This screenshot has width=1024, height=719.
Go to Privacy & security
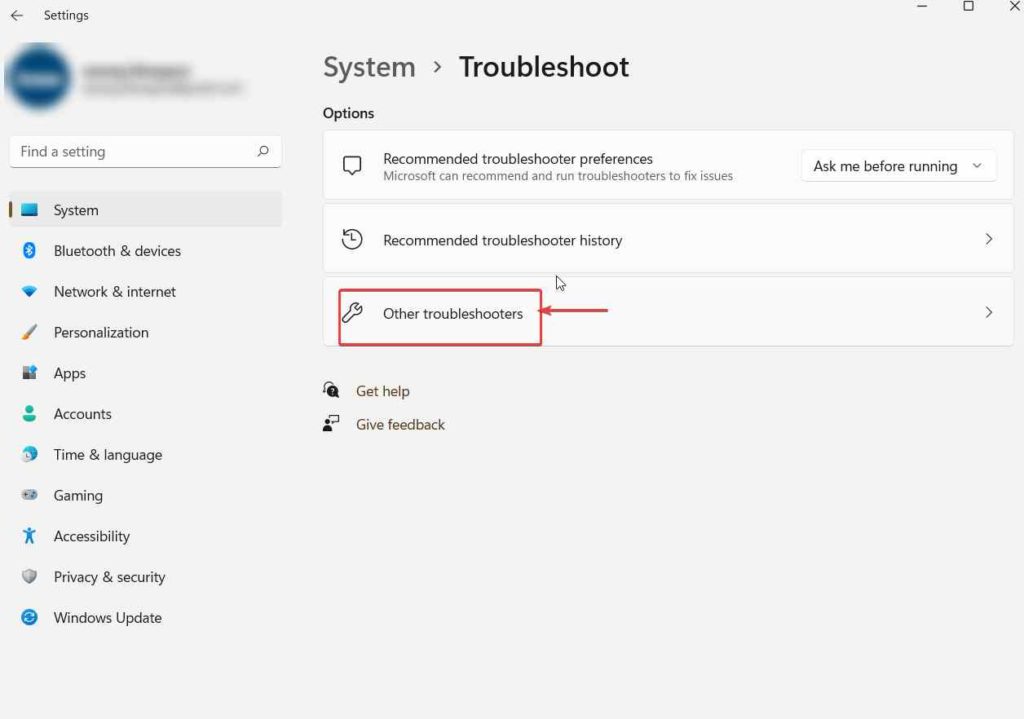[145, 577]
